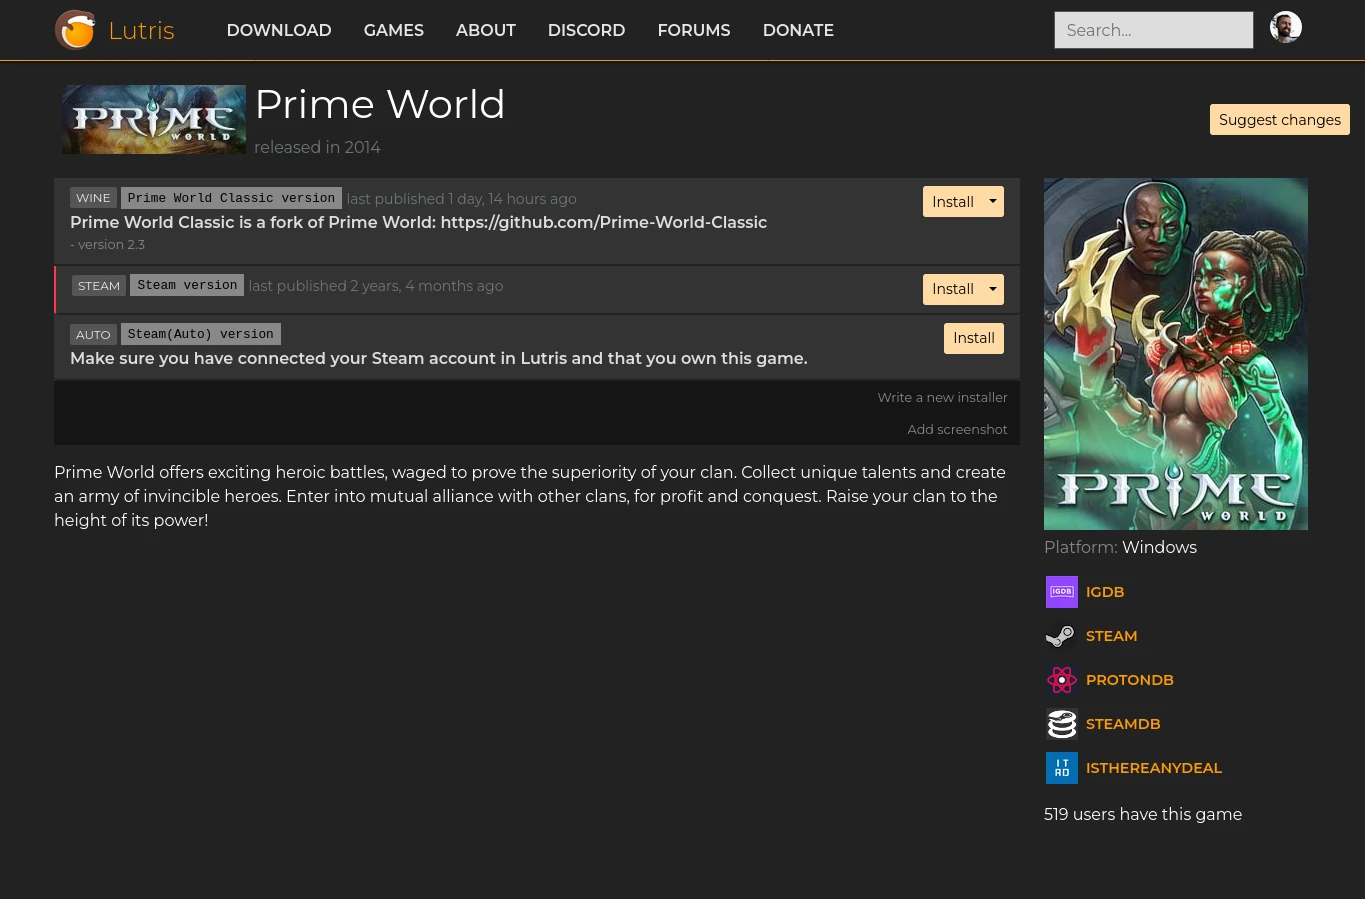Select the Prime World banner thumbnail
The image size is (1365, 899).
click(153, 119)
